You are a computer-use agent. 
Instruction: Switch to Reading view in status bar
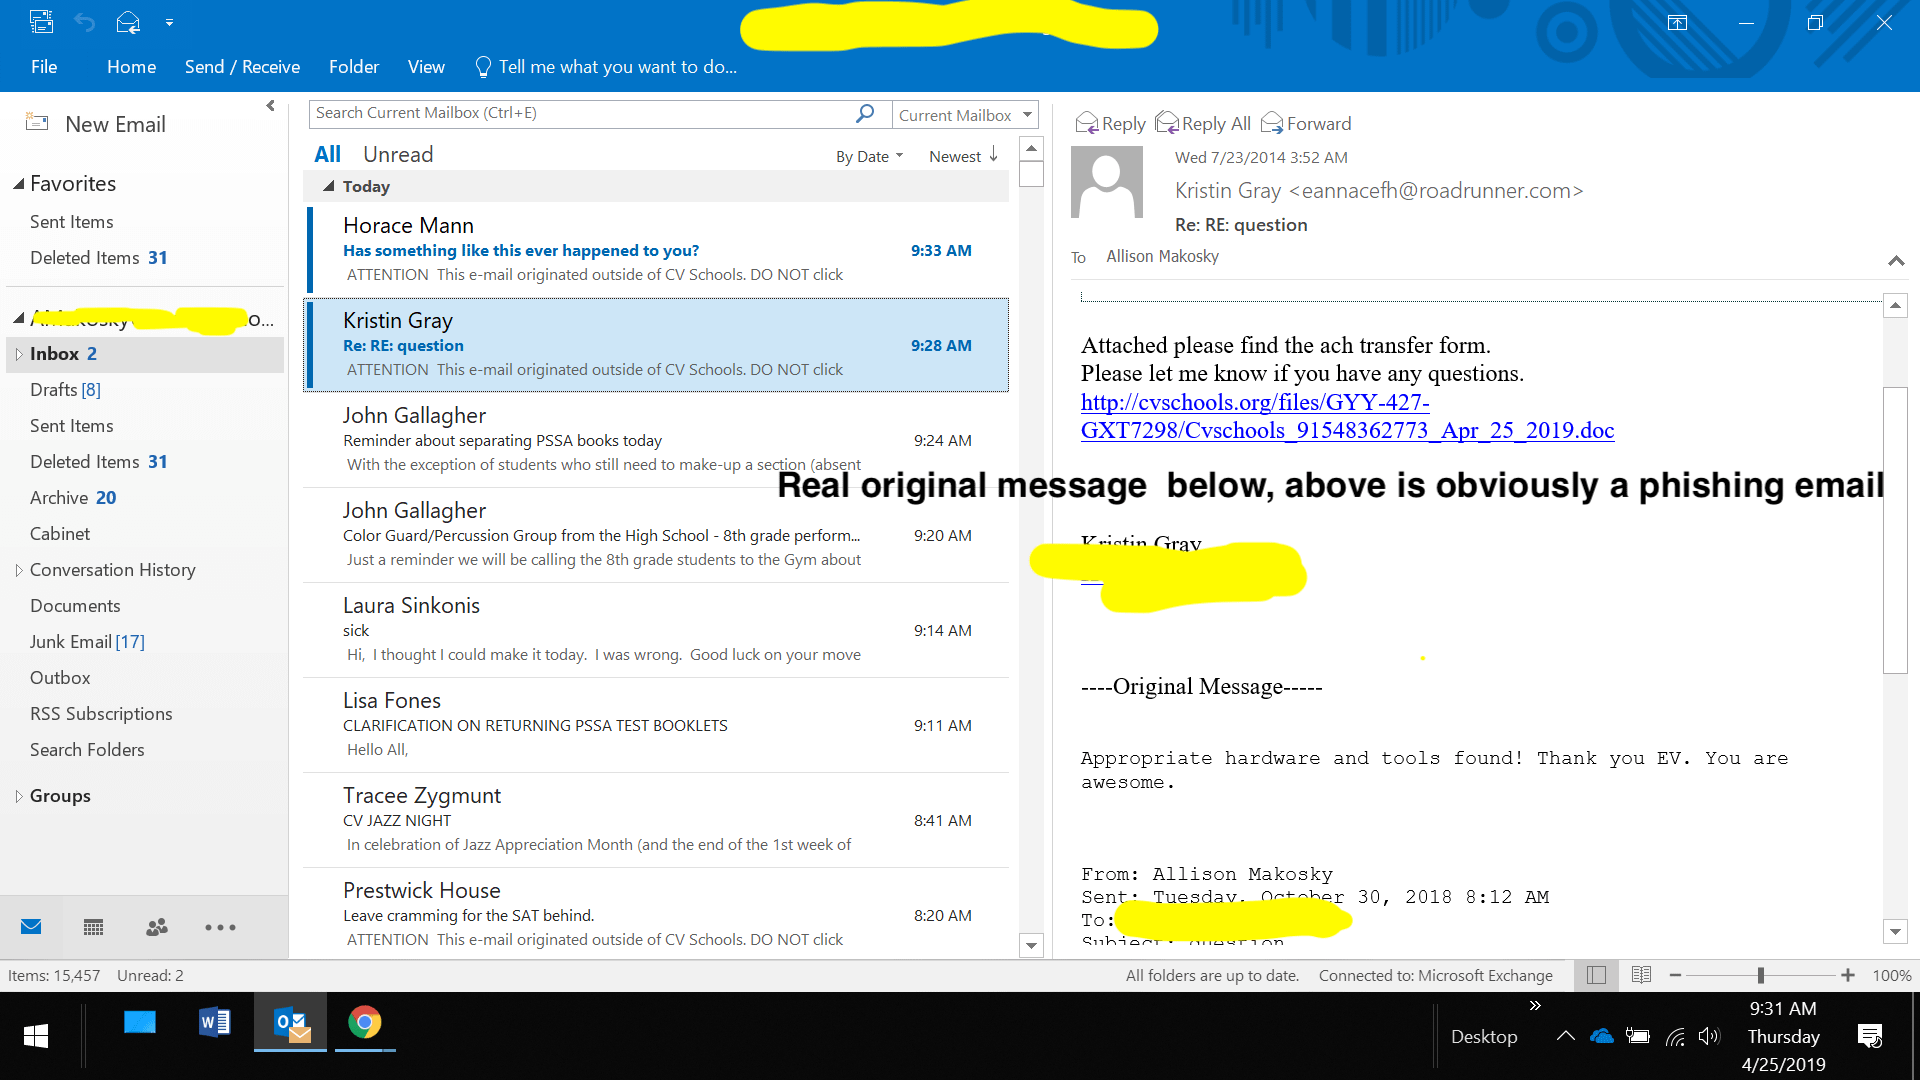1641,975
